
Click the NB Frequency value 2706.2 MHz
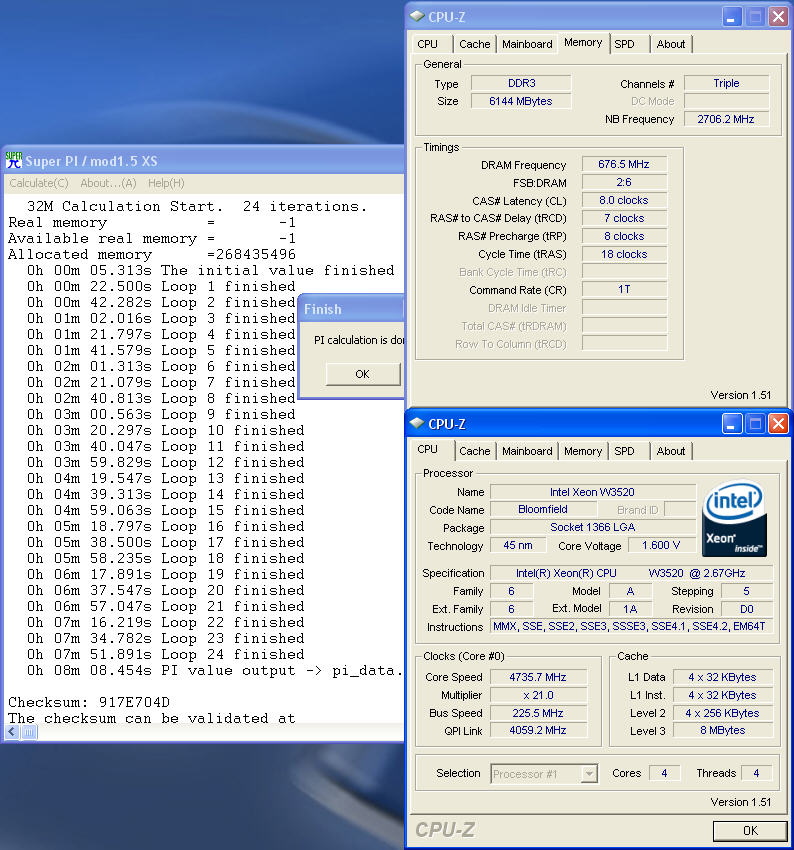[x=726, y=119]
